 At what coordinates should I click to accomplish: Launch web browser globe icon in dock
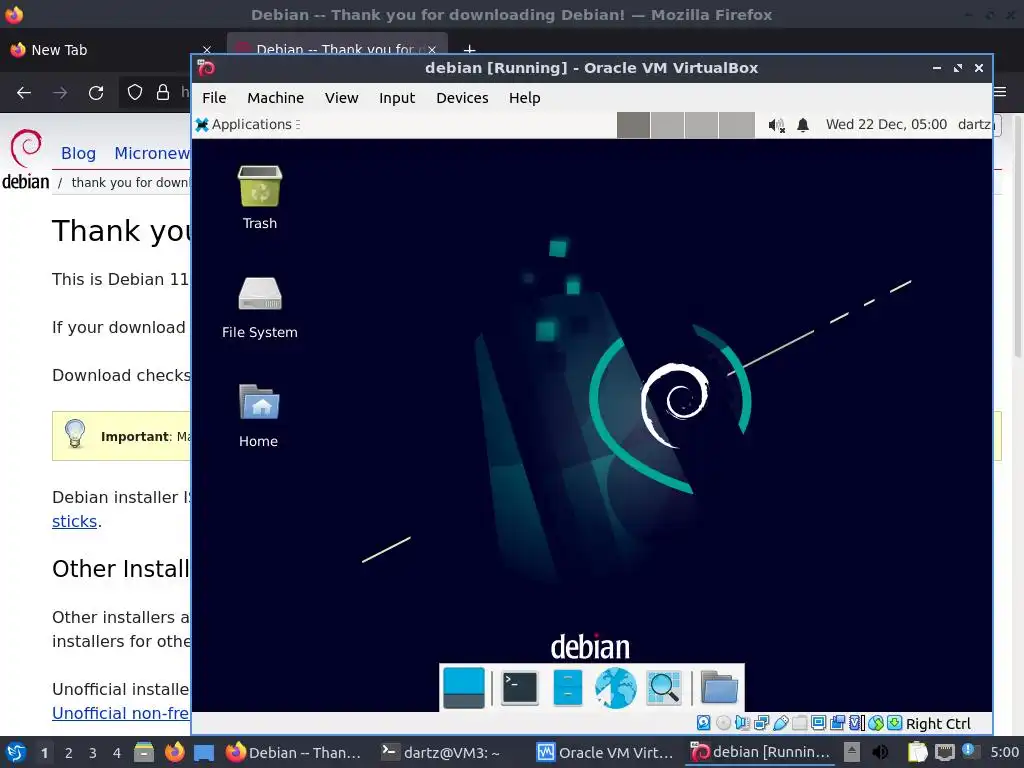pyautogui.click(x=615, y=688)
